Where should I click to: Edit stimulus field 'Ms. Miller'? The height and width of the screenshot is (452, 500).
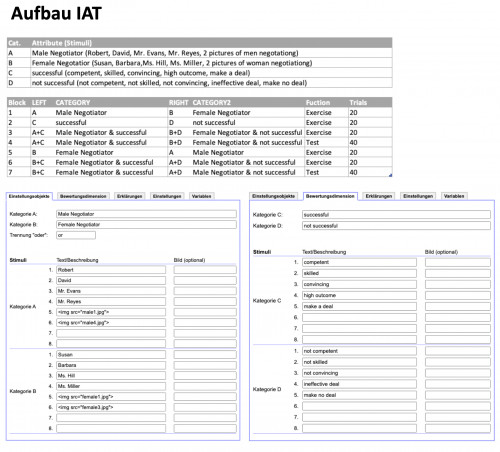click(x=111, y=386)
